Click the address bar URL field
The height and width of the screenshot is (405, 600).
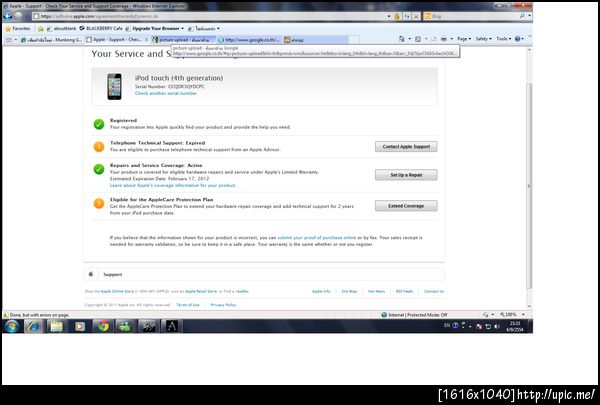pos(209,16)
